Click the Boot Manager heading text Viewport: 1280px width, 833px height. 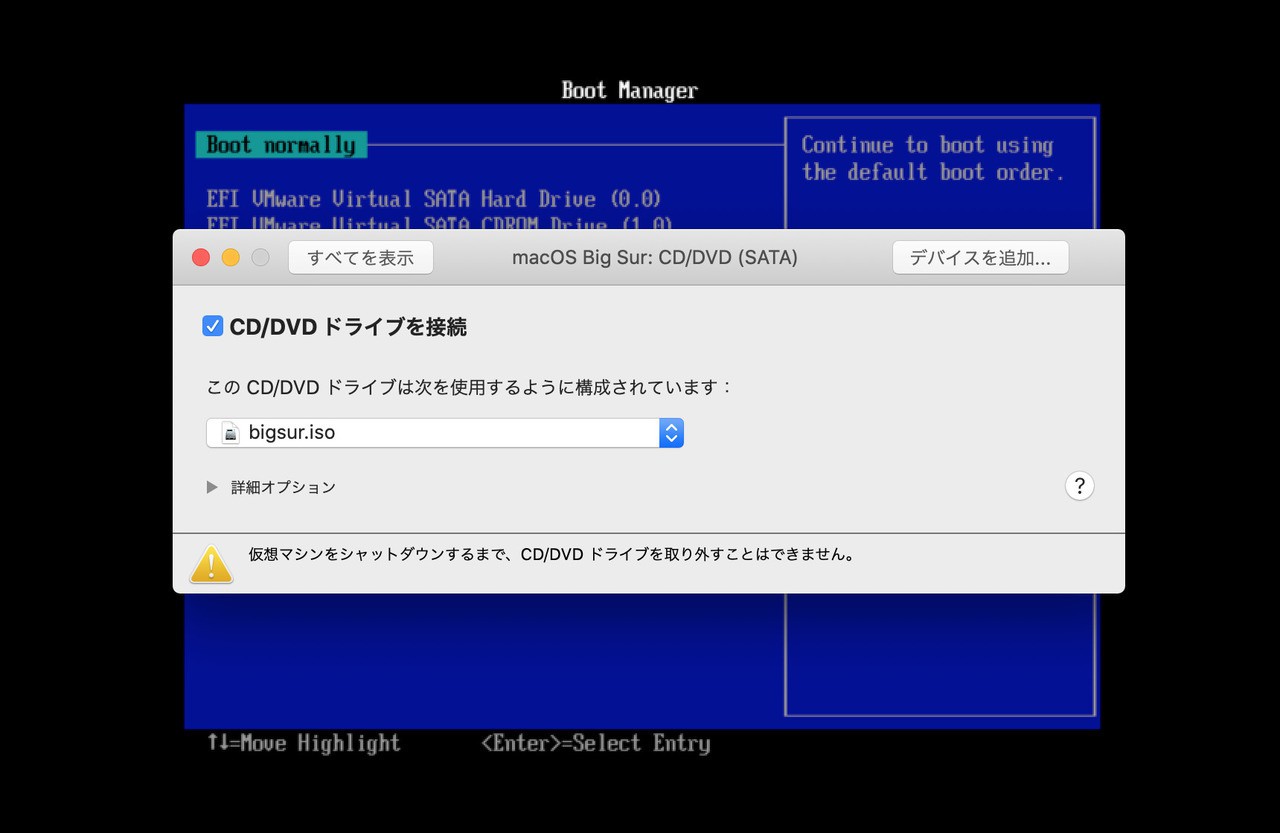630,90
